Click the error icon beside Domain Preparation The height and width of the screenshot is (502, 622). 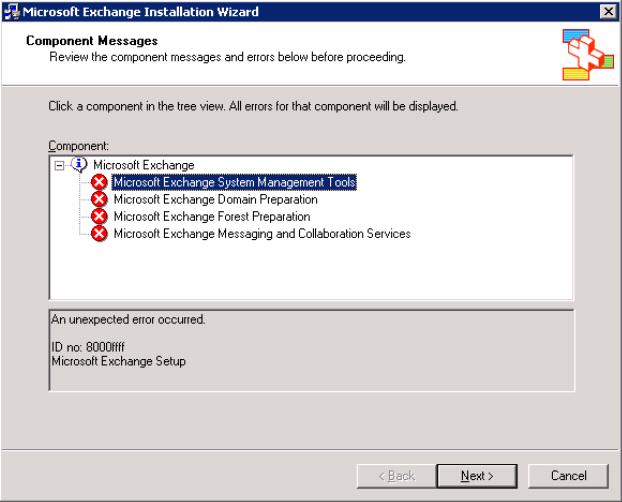99,199
